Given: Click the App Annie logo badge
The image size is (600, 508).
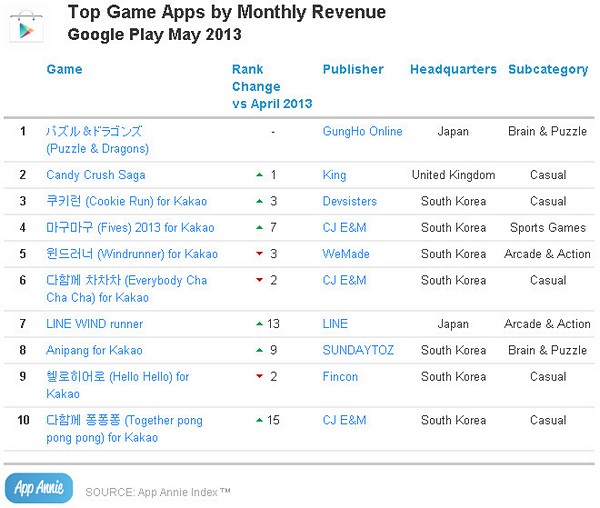Looking at the screenshot, I should [x=39, y=488].
